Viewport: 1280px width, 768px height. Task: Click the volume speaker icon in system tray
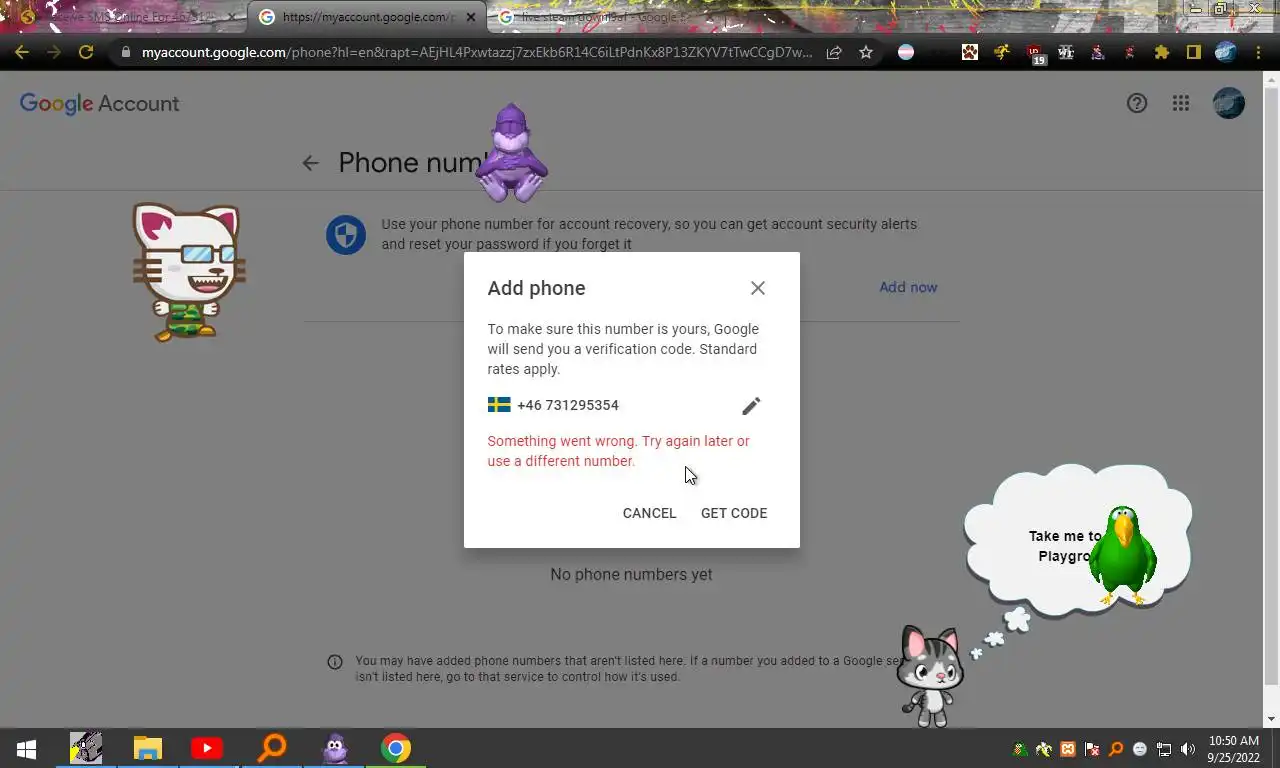pyautogui.click(x=1187, y=749)
